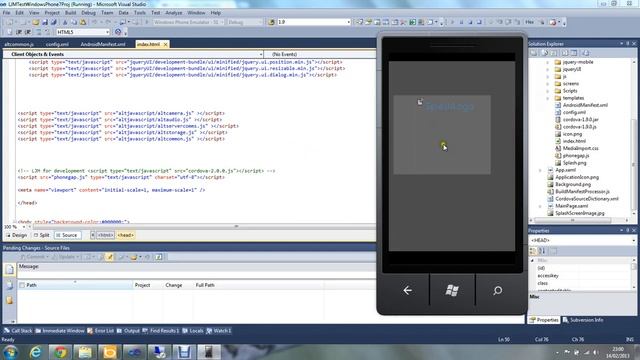Image resolution: width=640 pixels, height=360 pixels.
Task: Open the HTML5 validation schema dropdown
Action: [83, 32]
